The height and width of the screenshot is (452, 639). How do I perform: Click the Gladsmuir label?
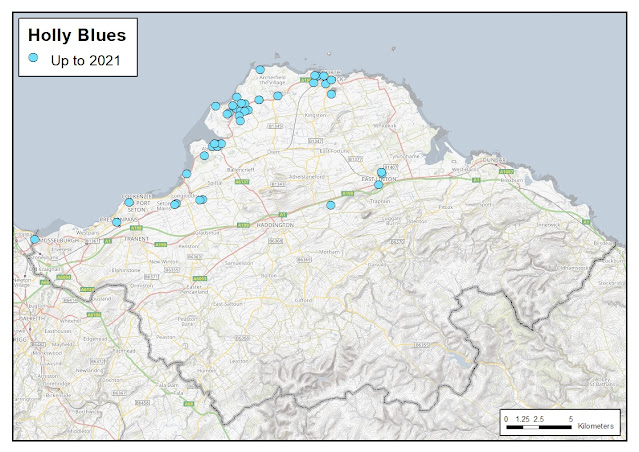click(x=208, y=233)
